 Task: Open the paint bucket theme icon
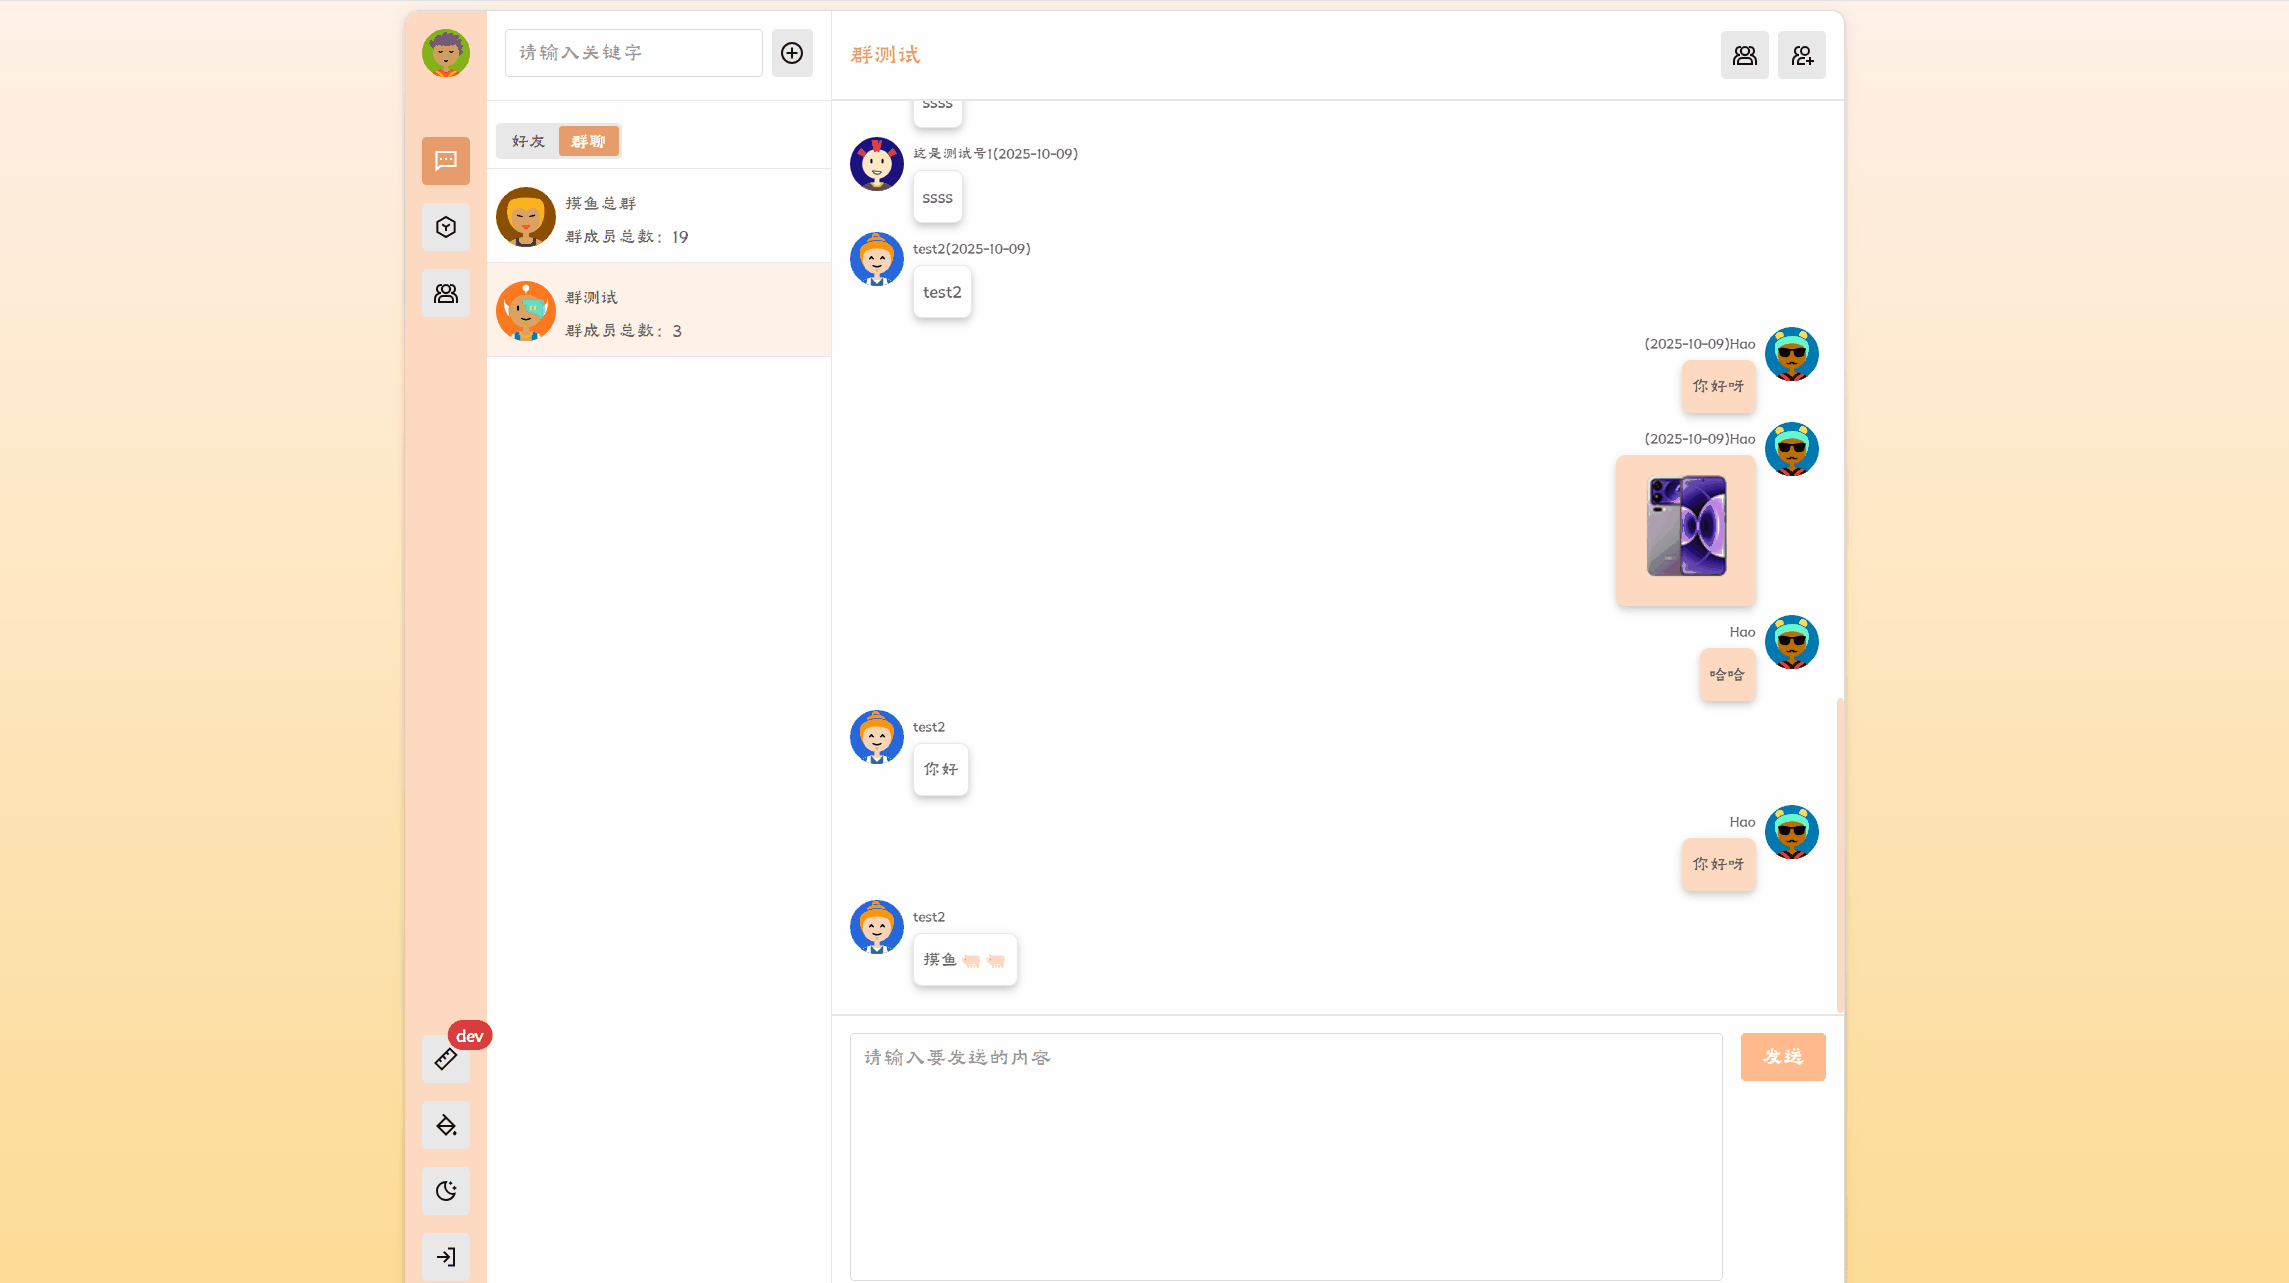point(446,1125)
